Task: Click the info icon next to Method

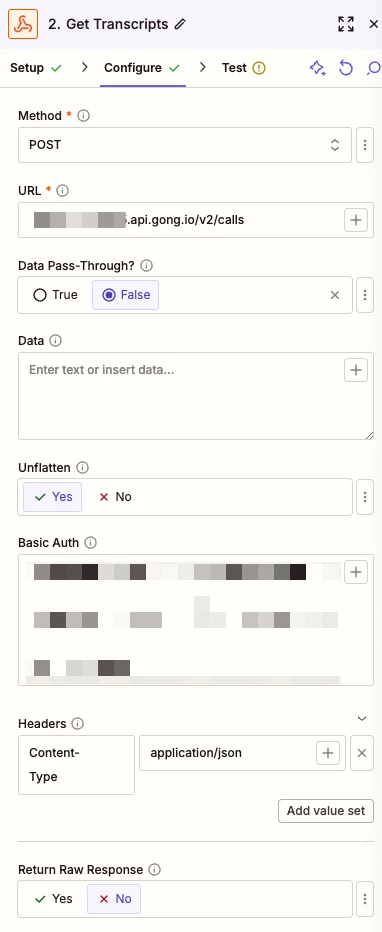Action: click(84, 116)
